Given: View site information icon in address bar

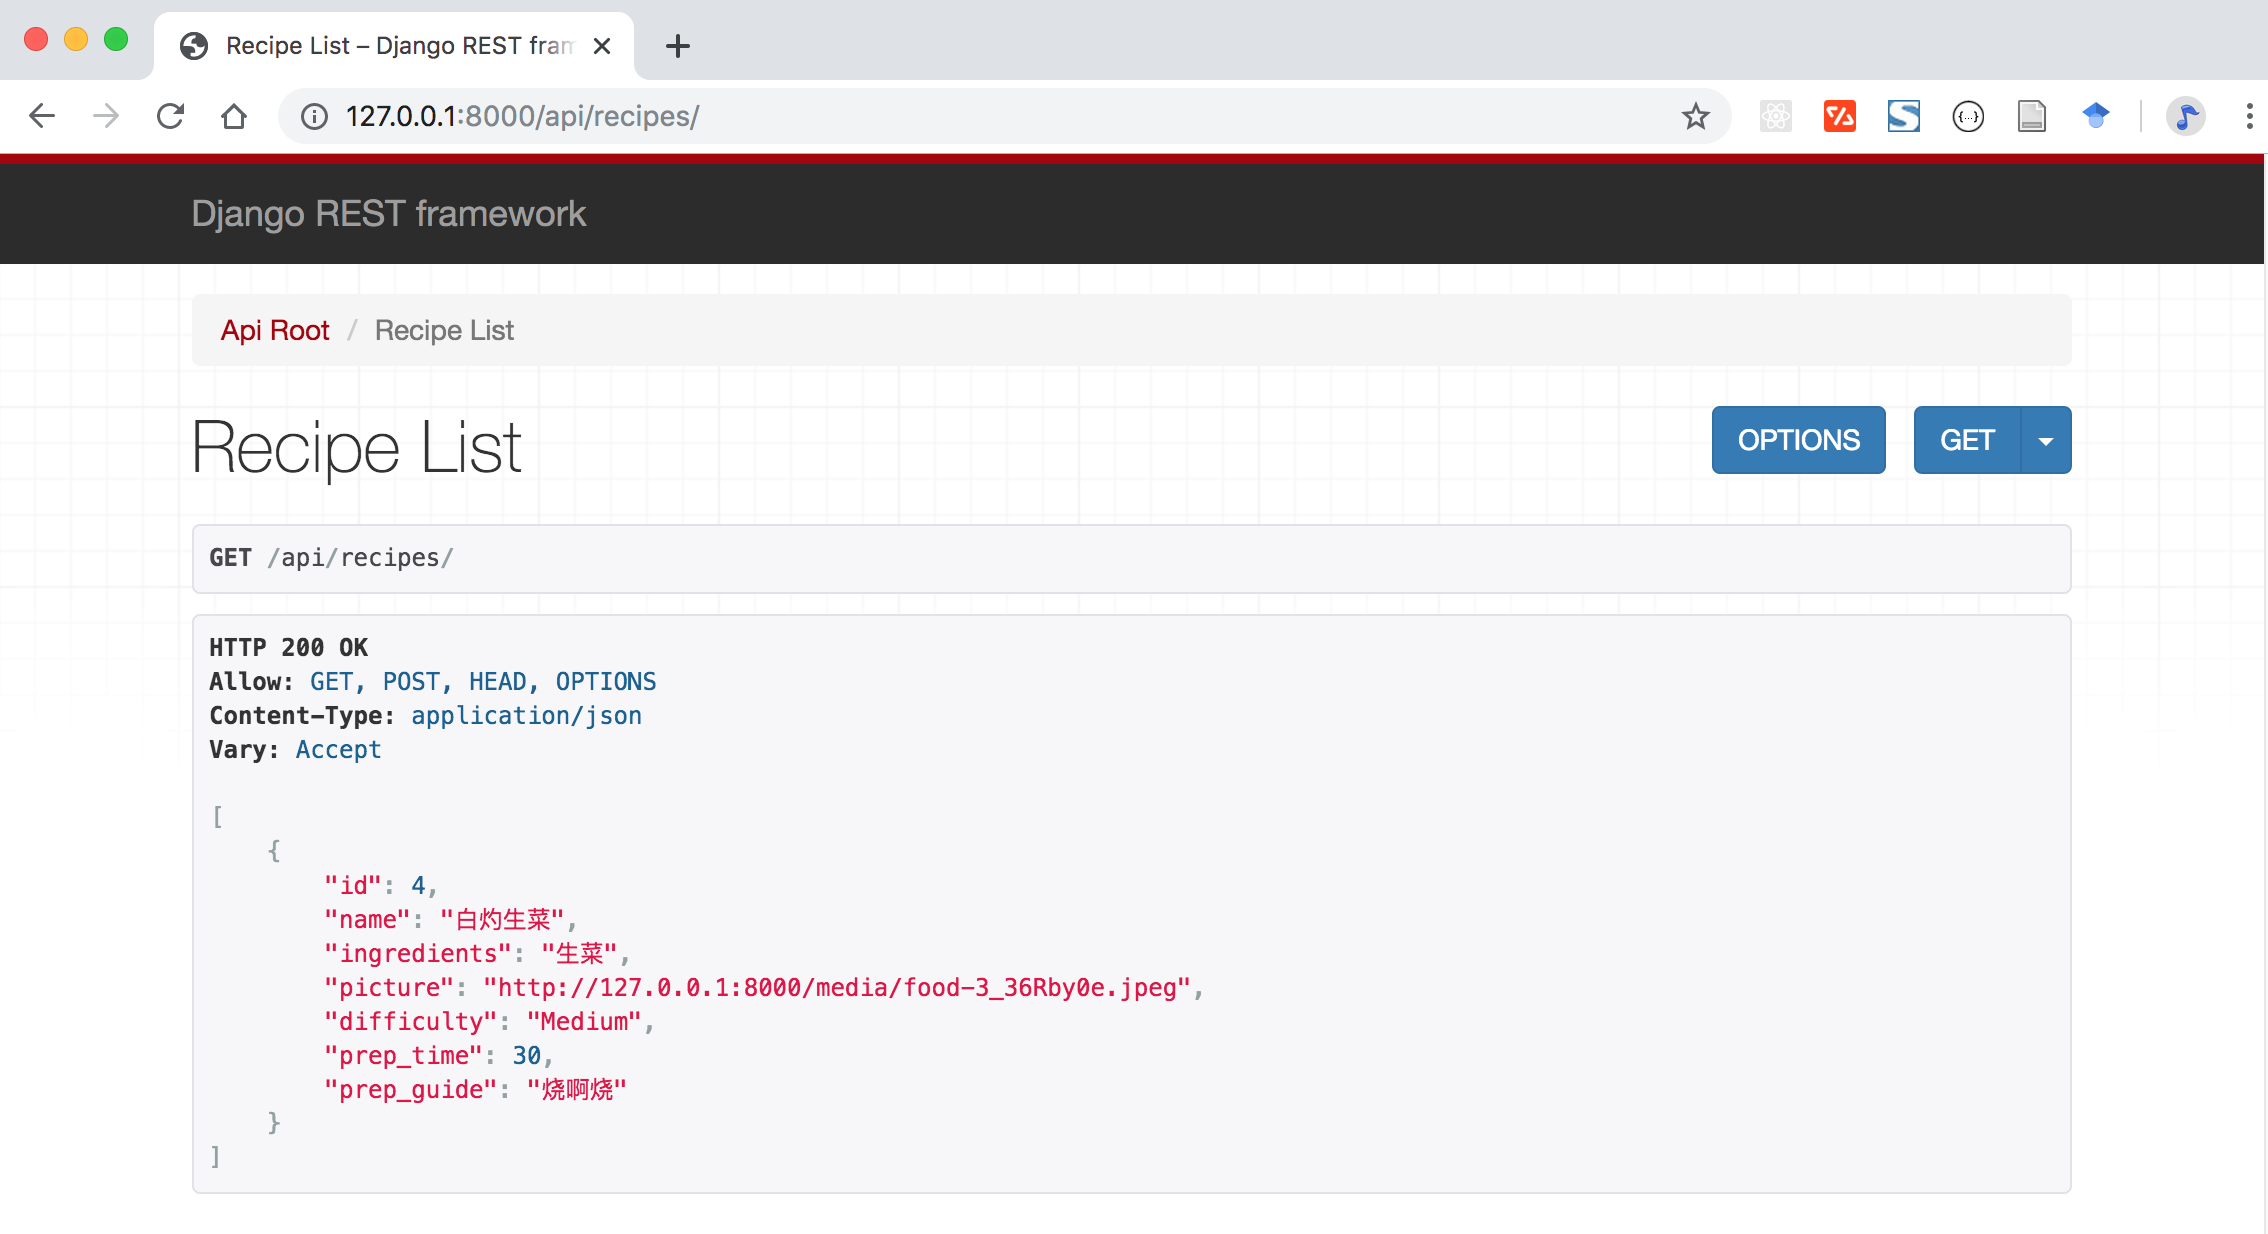Looking at the screenshot, I should [x=314, y=116].
